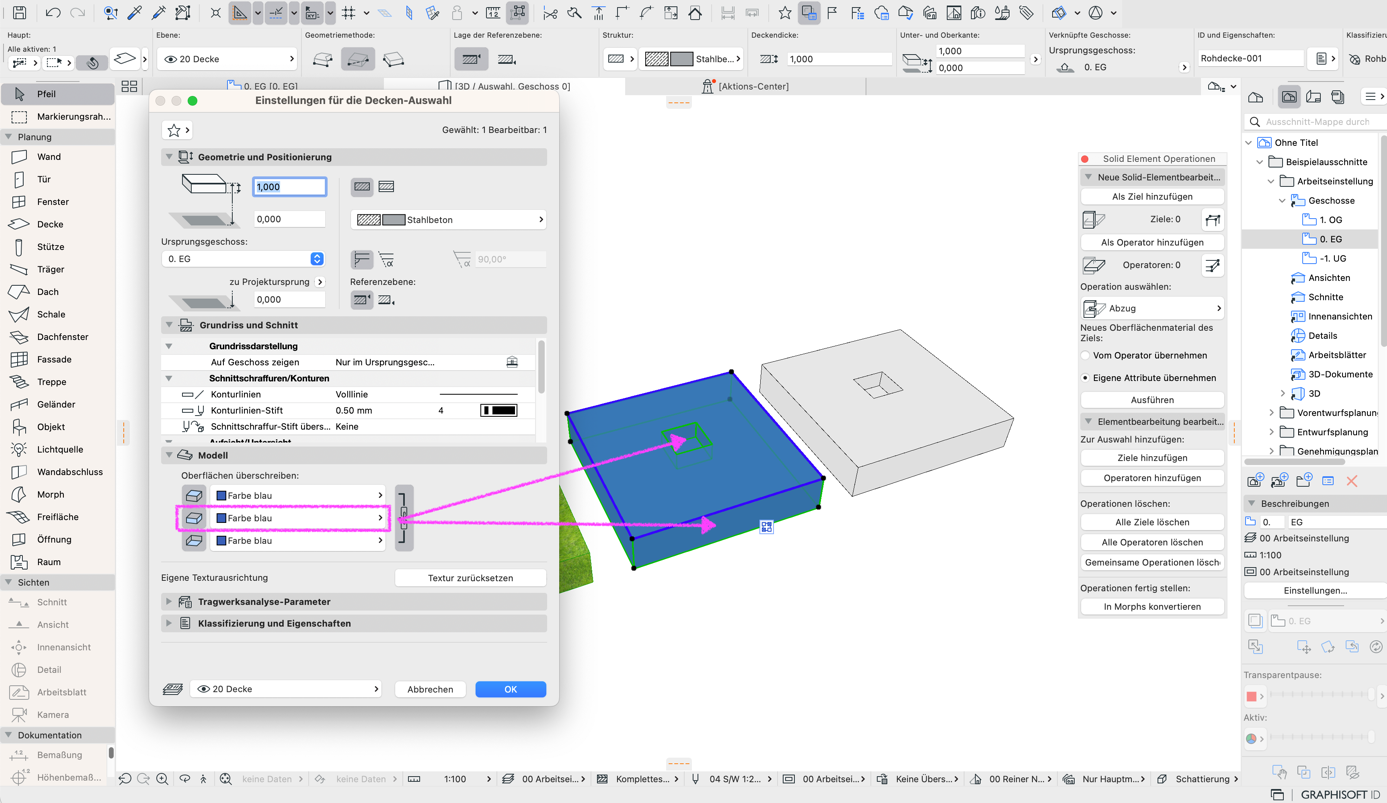This screenshot has width=1387, height=803.
Task: Open the Abzug operation dropdown
Action: pyautogui.click(x=1152, y=308)
